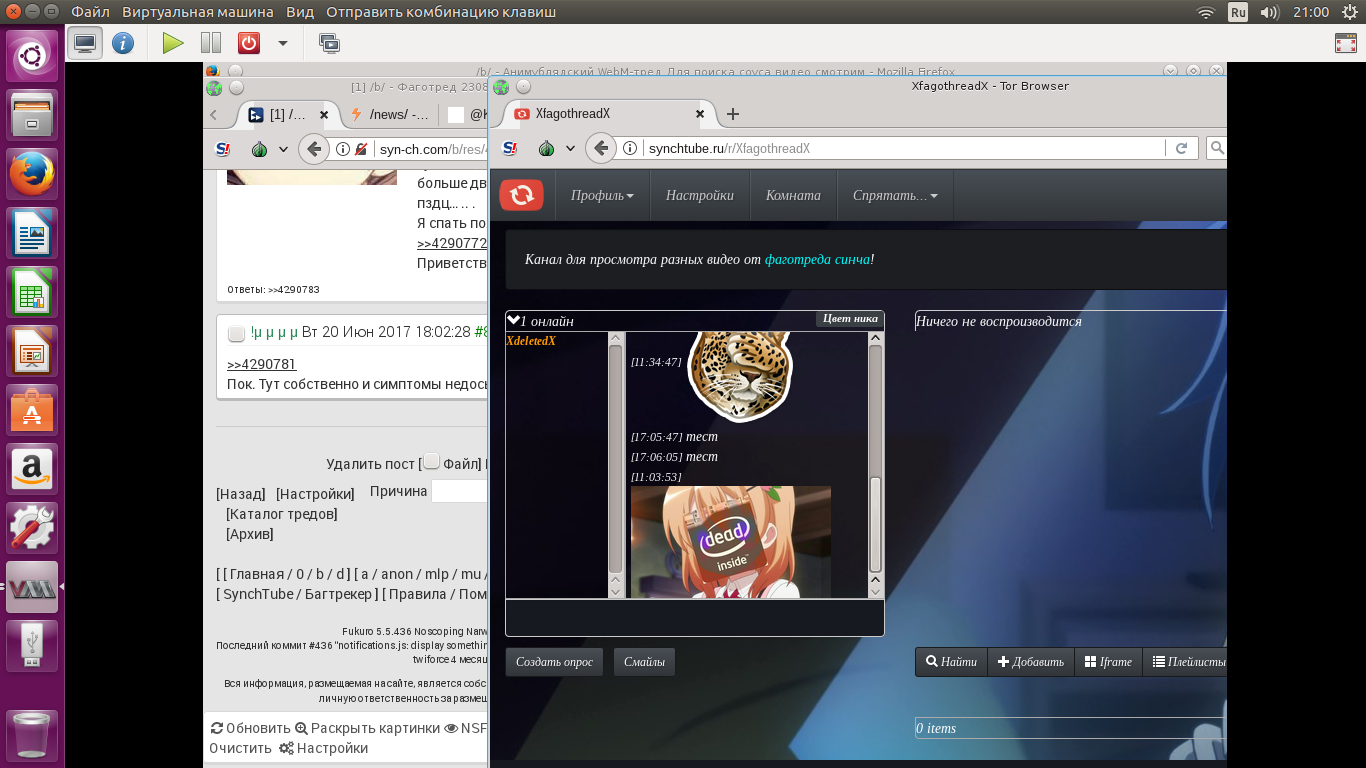Click back arrow in Tor Browser
Viewport: 1366px width, 768px height.
tap(600, 148)
